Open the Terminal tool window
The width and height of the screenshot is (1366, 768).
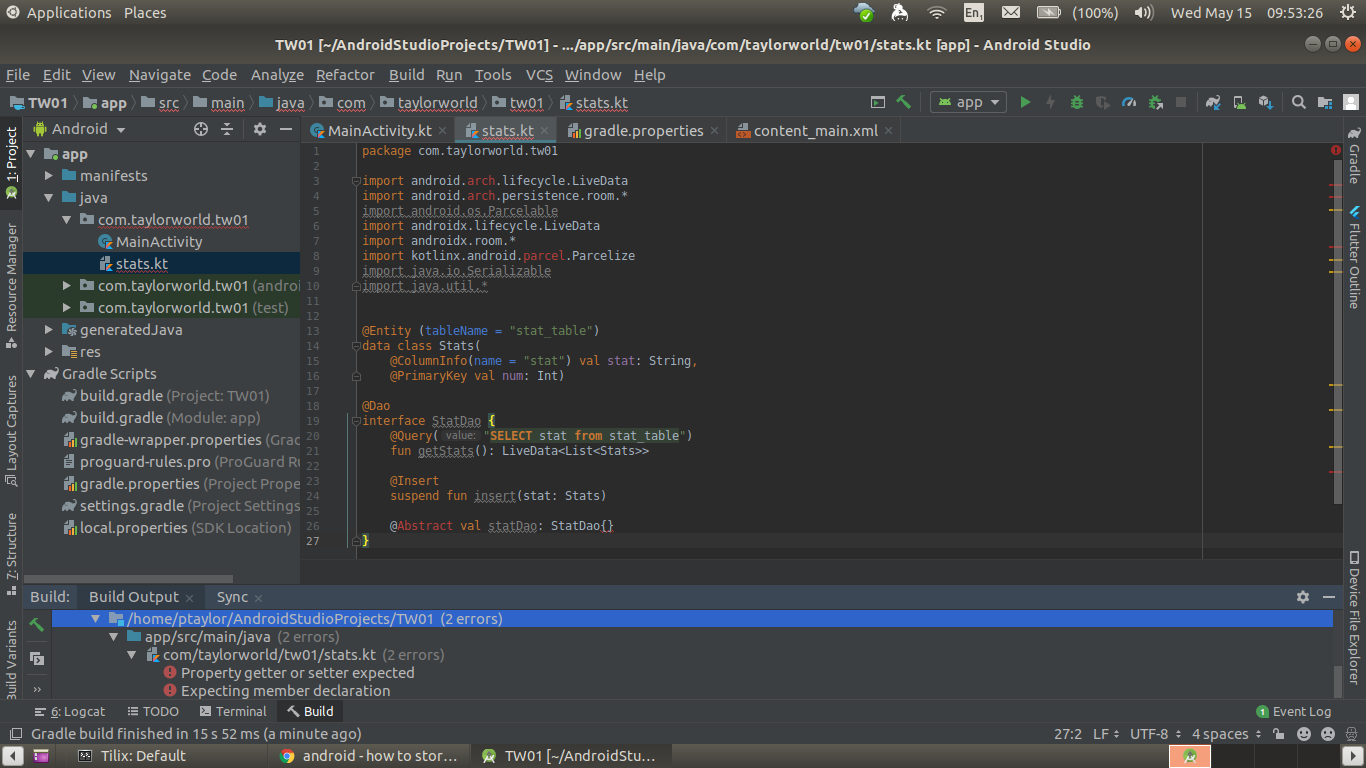[233, 711]
